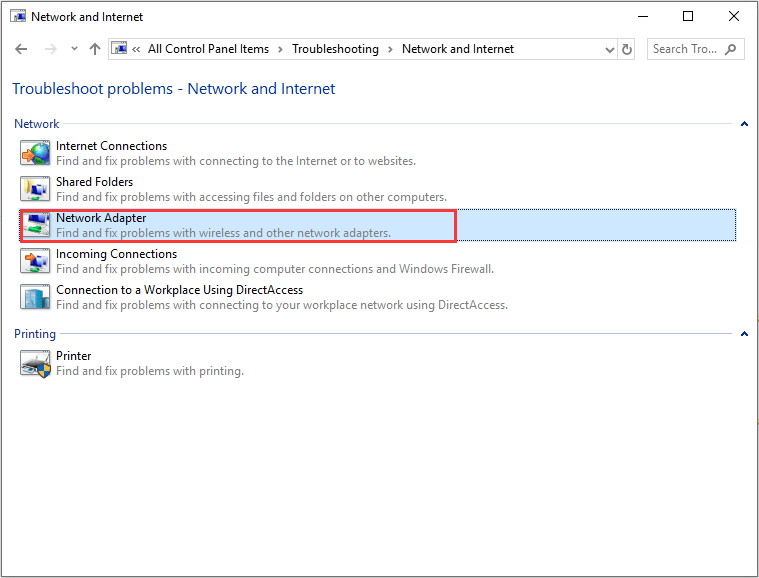Viewport: 759px width, 578px height.
Task: Click the Search Troubleshooting input field
Action: (x=684, y=49)
